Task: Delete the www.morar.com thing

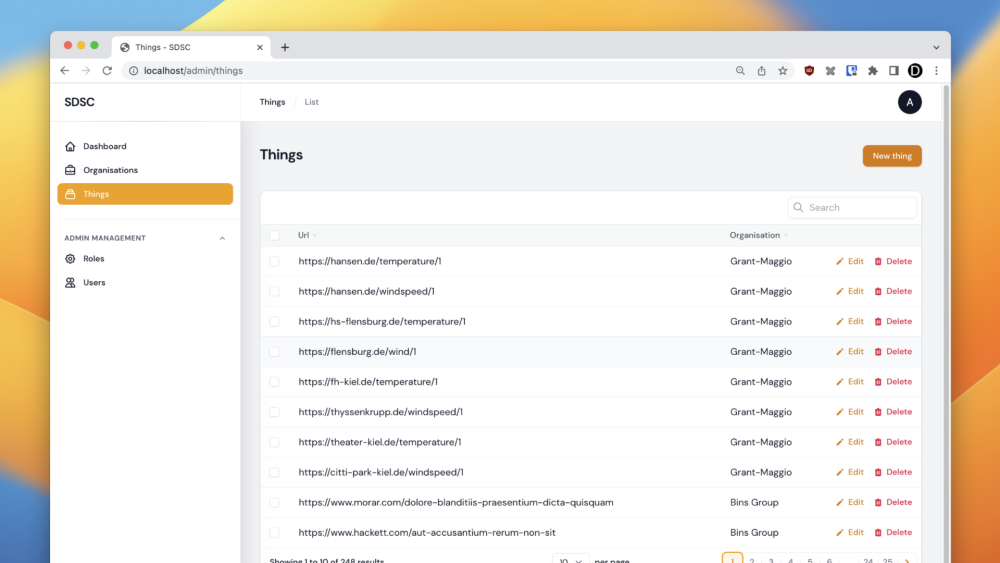Action: point(893,502)
